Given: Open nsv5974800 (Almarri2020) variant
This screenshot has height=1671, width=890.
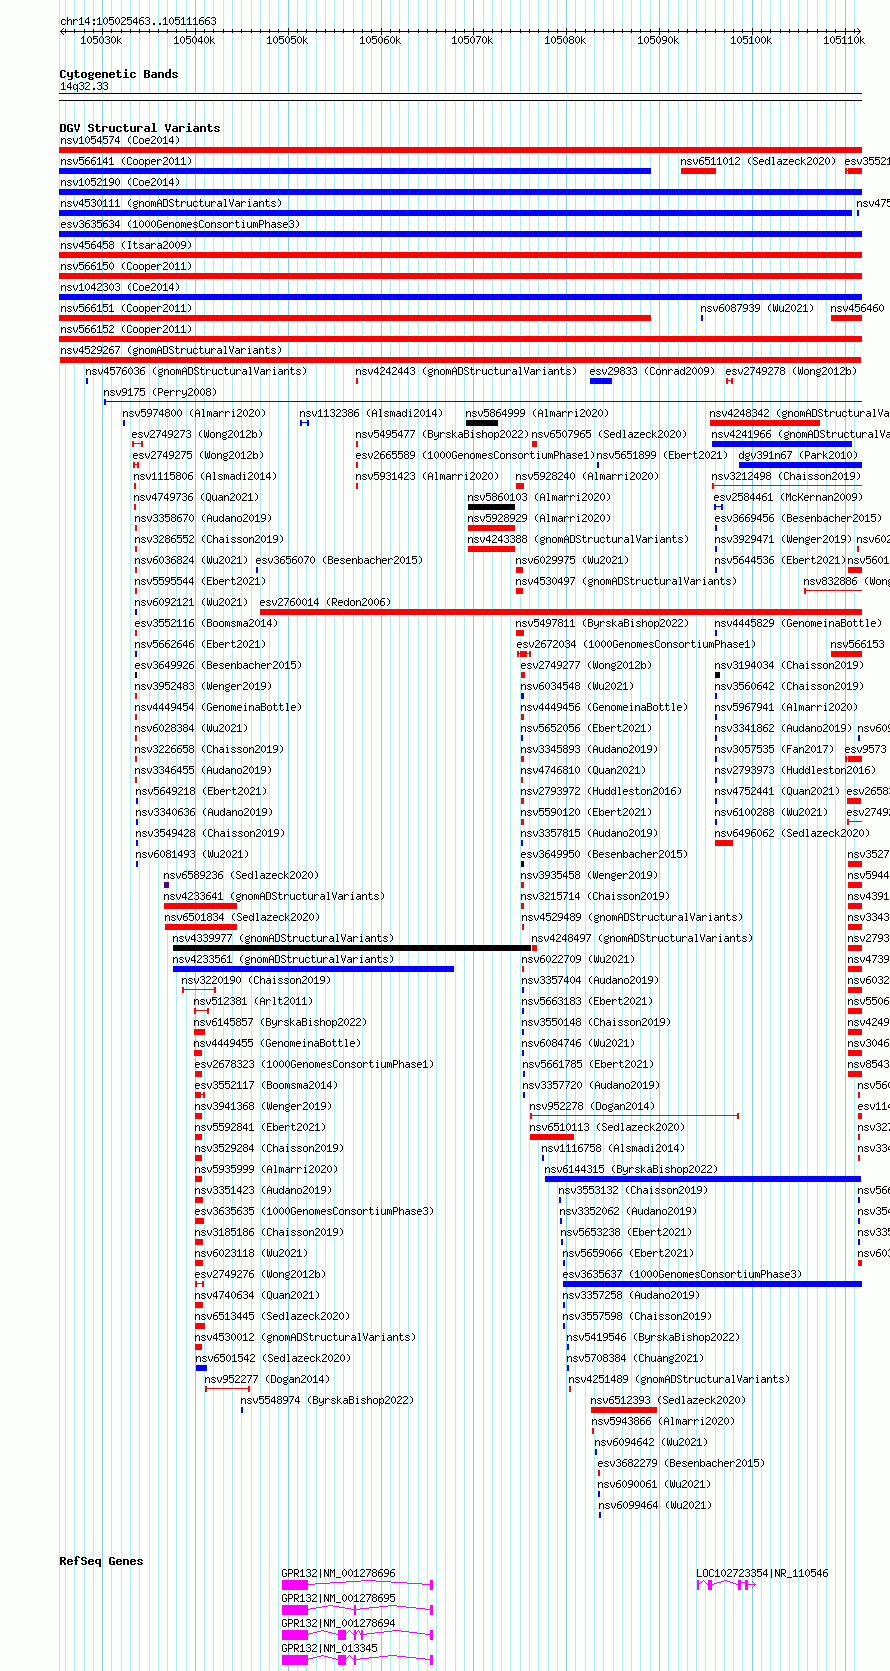Looking at the screenshot, I should point(194,413).
